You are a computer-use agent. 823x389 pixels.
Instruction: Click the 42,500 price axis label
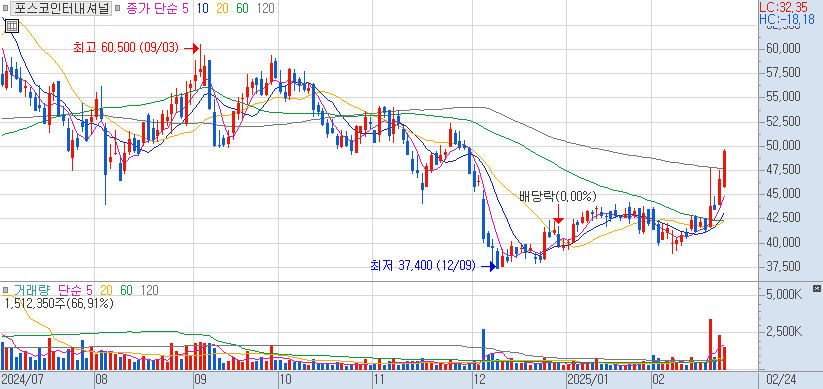783,218
